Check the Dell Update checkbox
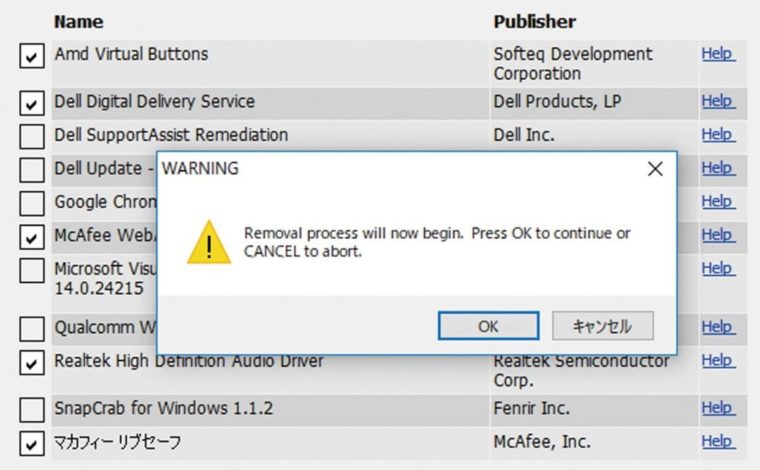Screen dimensions: 760x470 32,170
